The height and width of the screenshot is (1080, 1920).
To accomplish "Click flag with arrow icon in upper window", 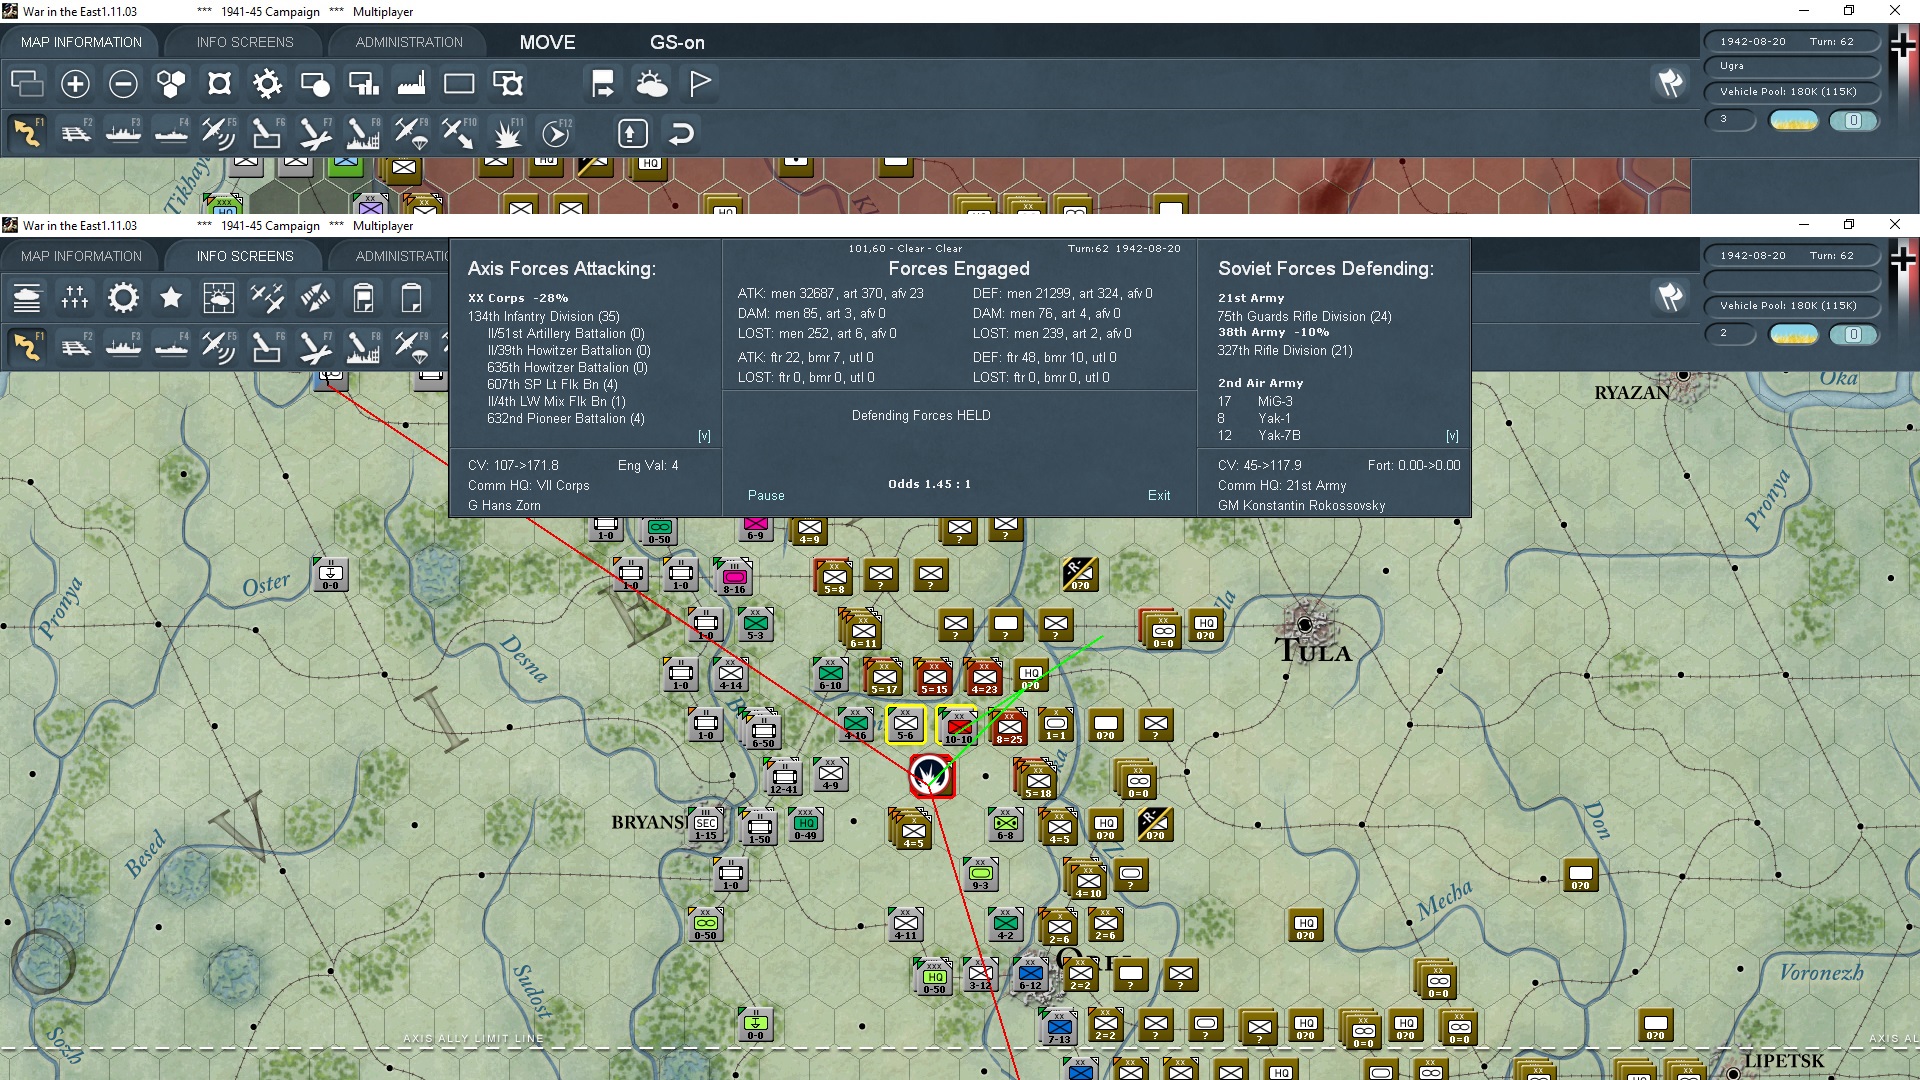I will coord(603,84).
